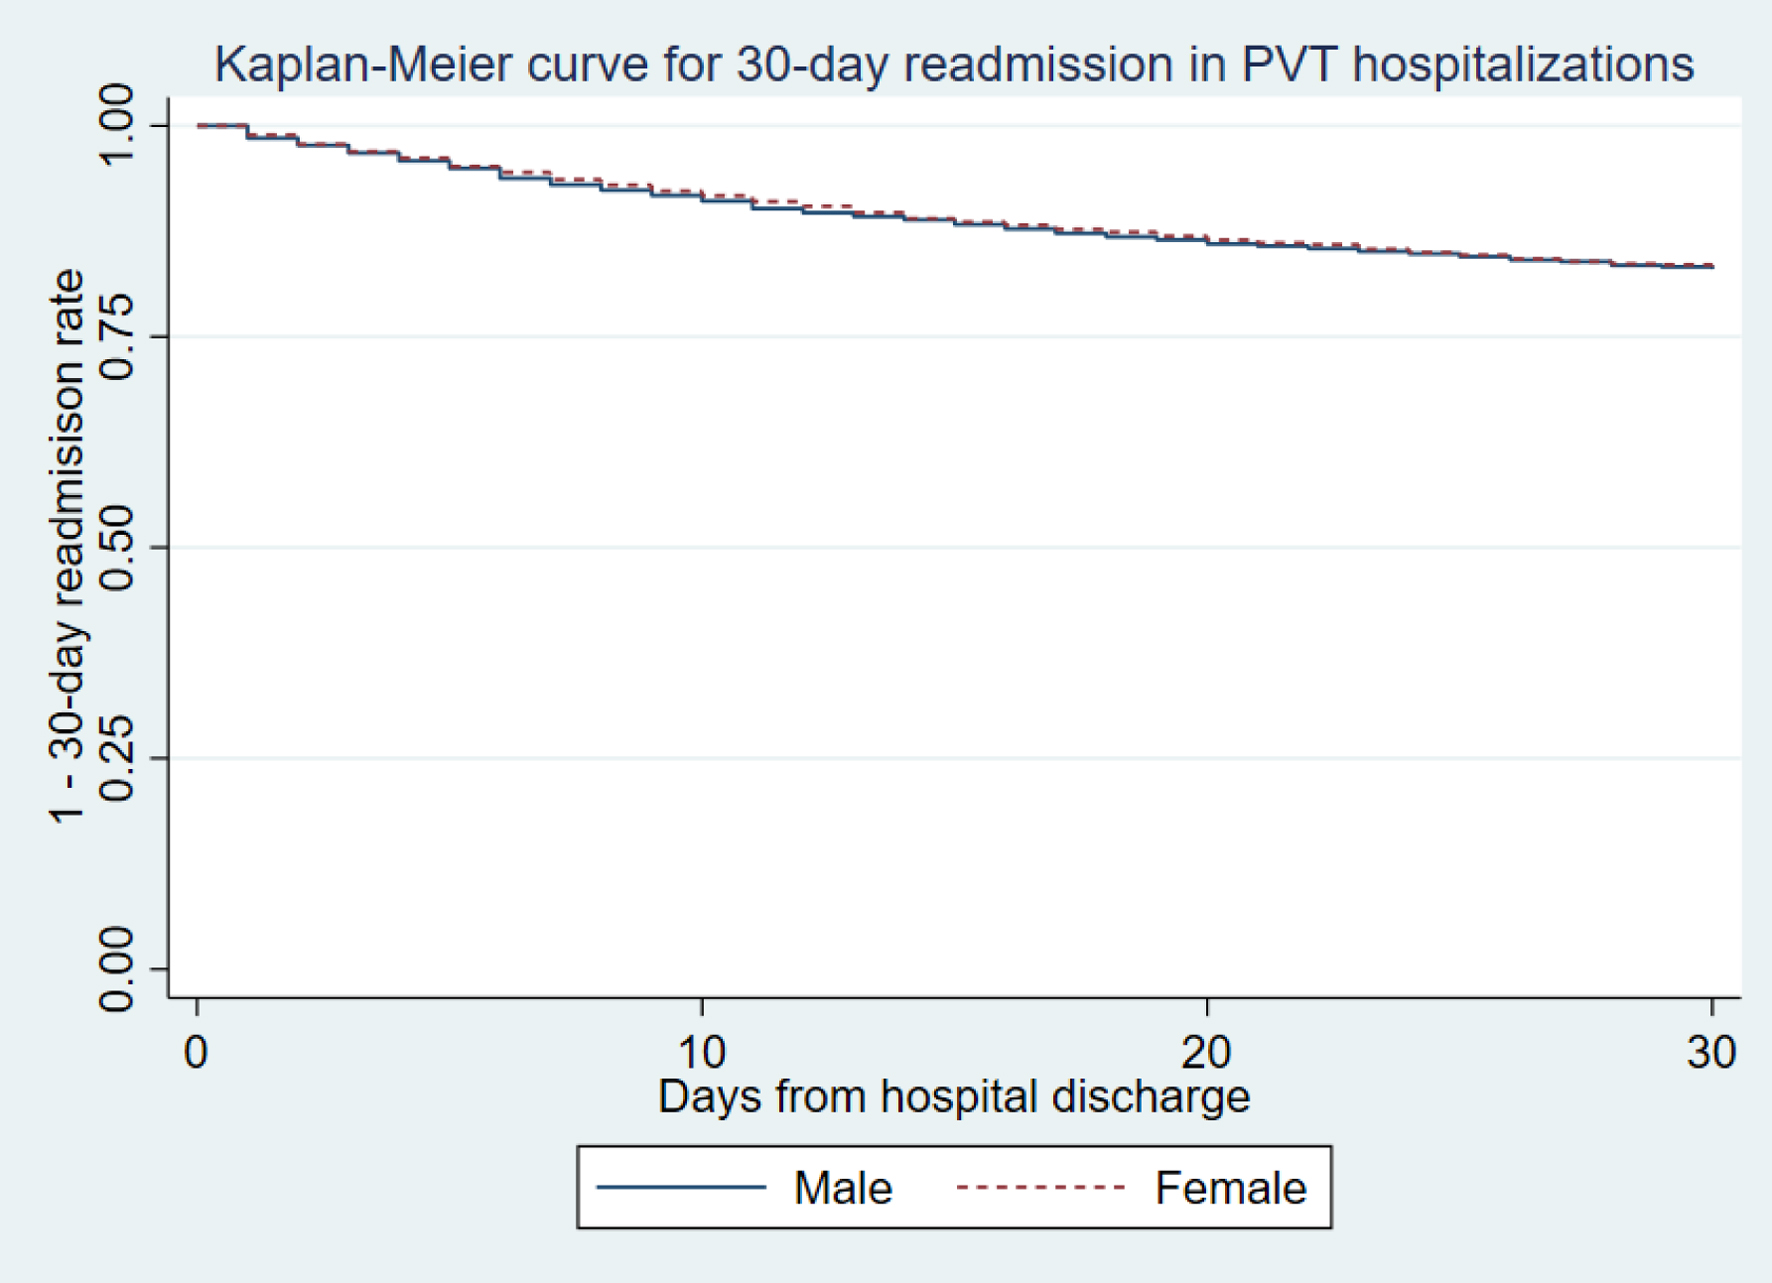This screenshot has height=1283, width=1772.
Task: Click the y-axis tick label 1.00
Action: click(117, 125)
